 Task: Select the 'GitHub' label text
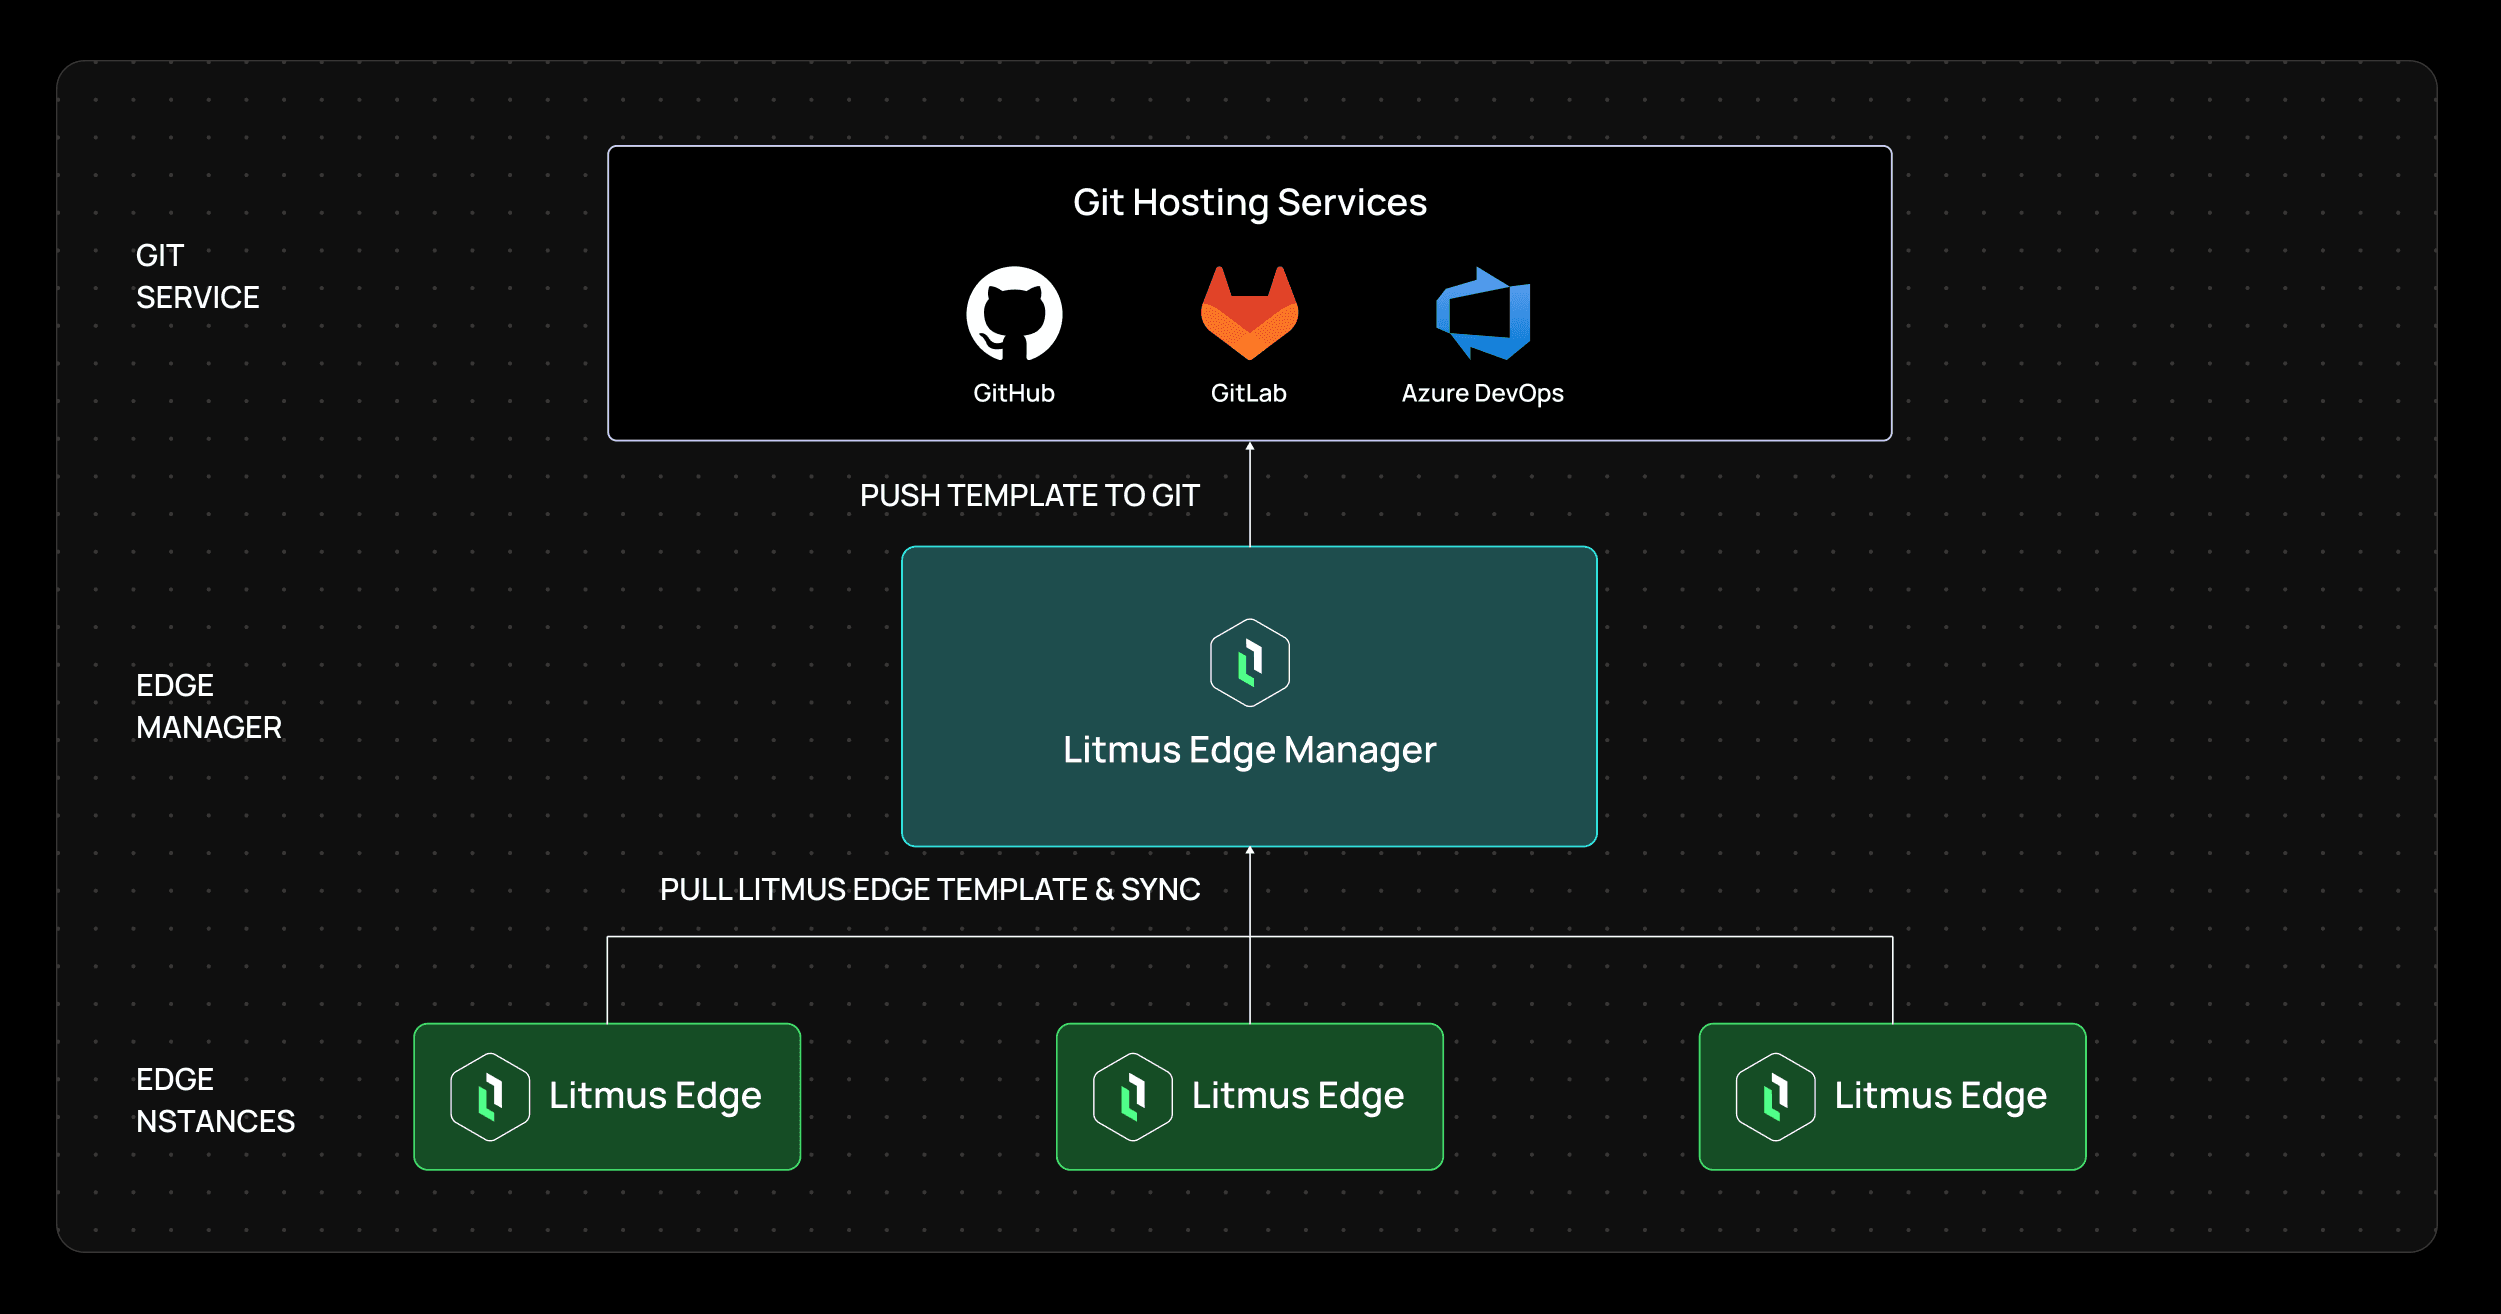pos(1014,393)
